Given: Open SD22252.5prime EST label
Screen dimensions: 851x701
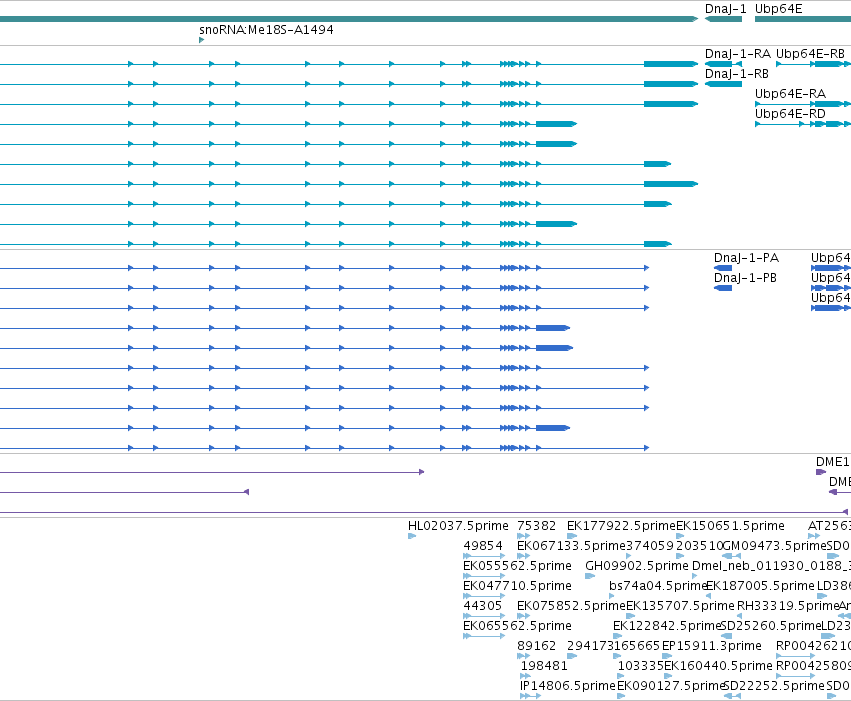Looking at the screenshot, I should click(x=774, y=686).
